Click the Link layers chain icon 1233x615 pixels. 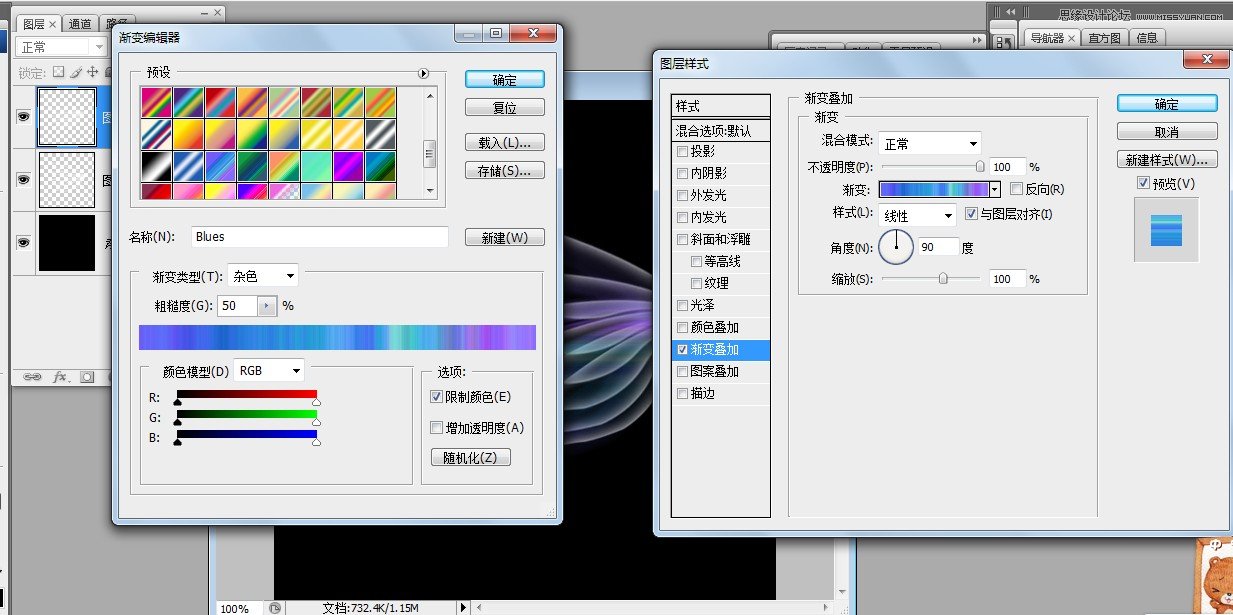coord(33,378)
